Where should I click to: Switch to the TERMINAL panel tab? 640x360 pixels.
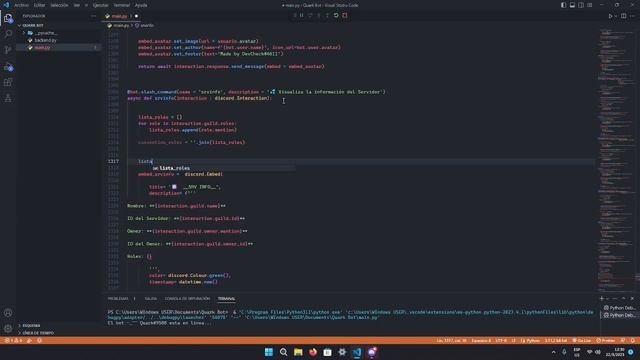click(x=226, y=299)
